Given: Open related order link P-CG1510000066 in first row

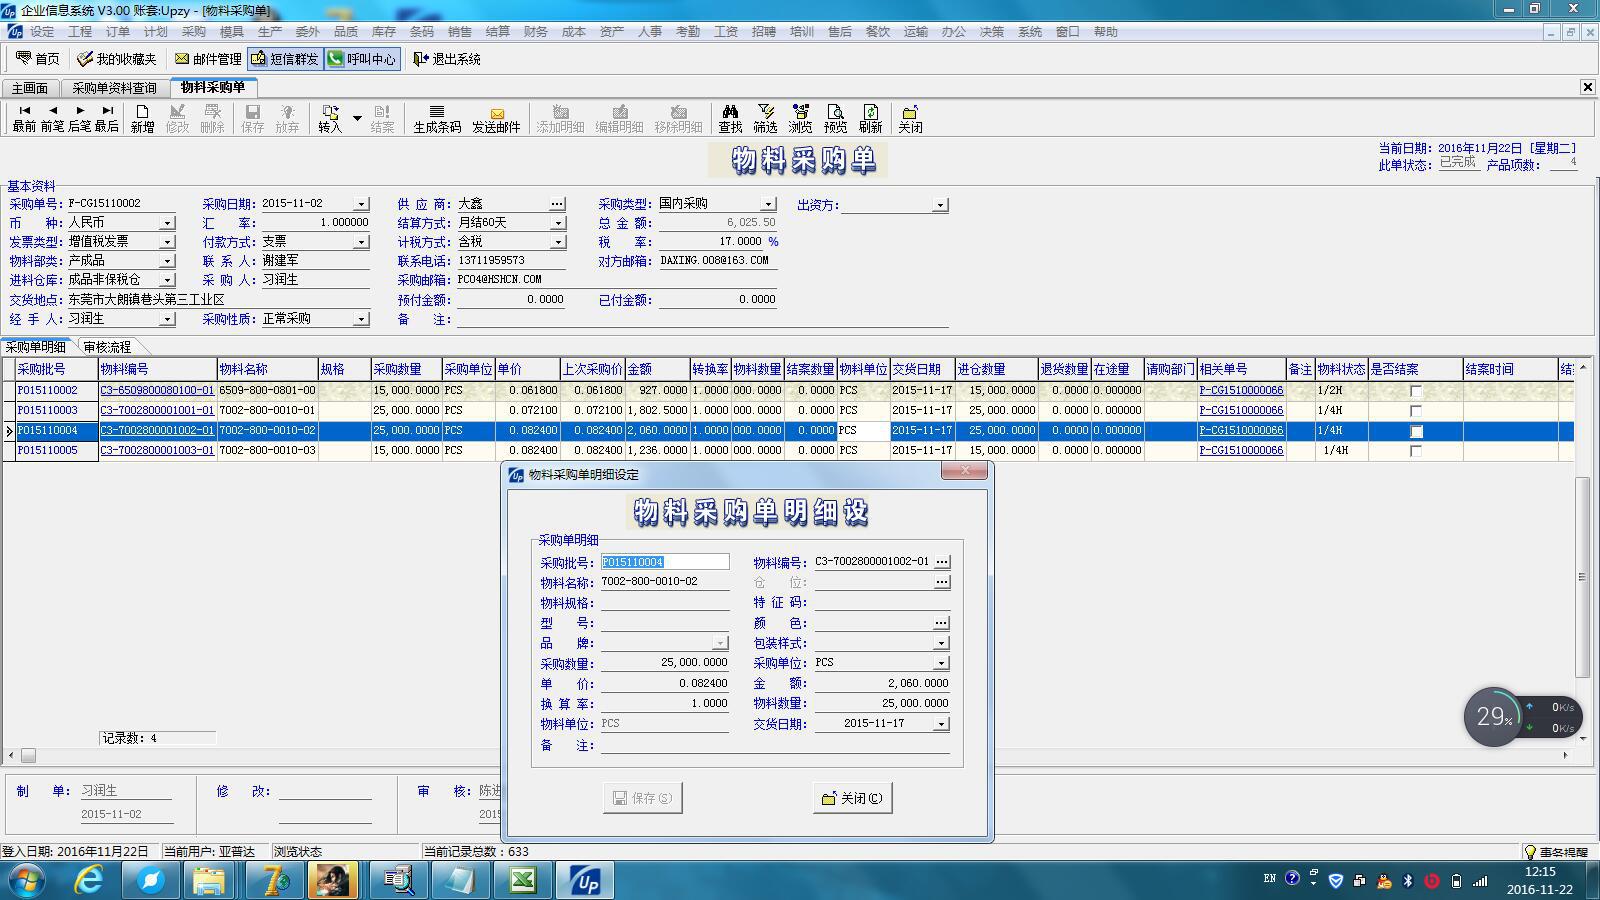Looking at the screenshot, I should click(1241, 391).
